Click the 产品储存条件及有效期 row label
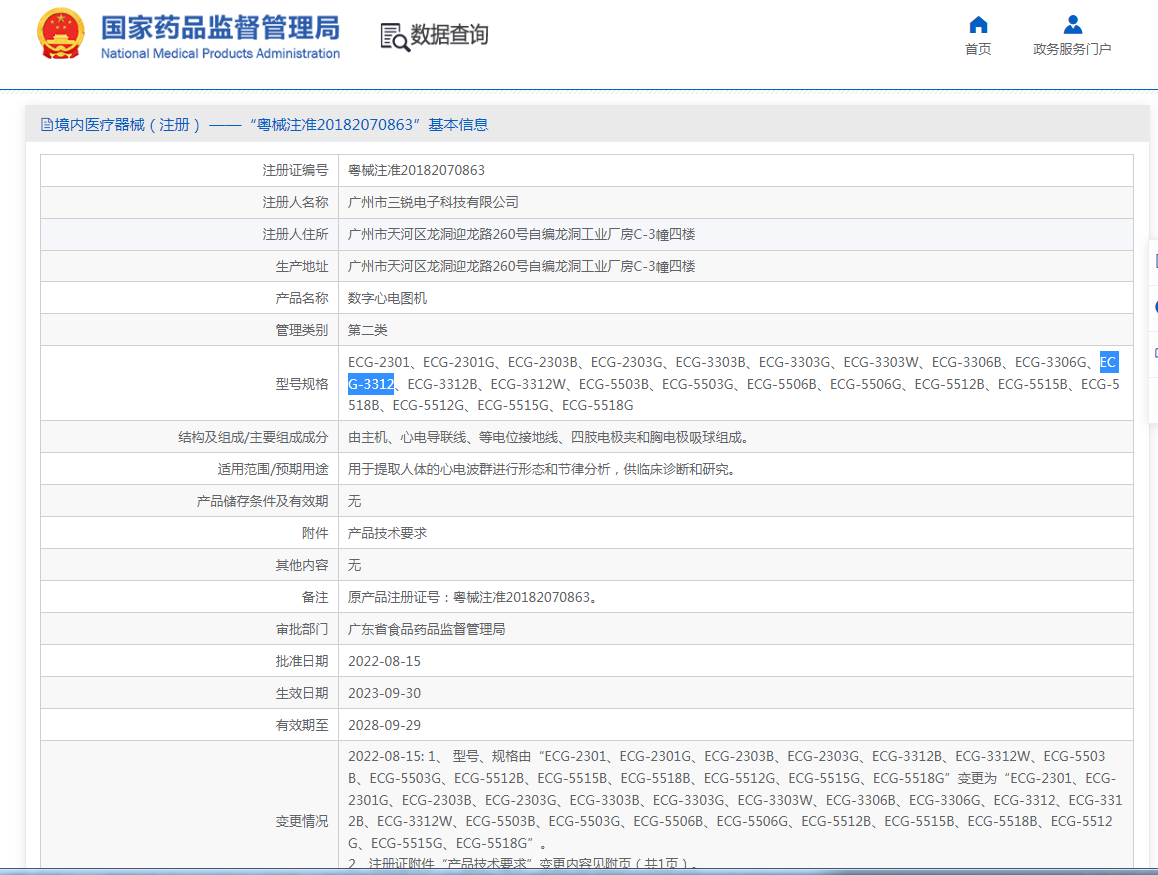The image size is (1158, 875). [x=262, y=501]
